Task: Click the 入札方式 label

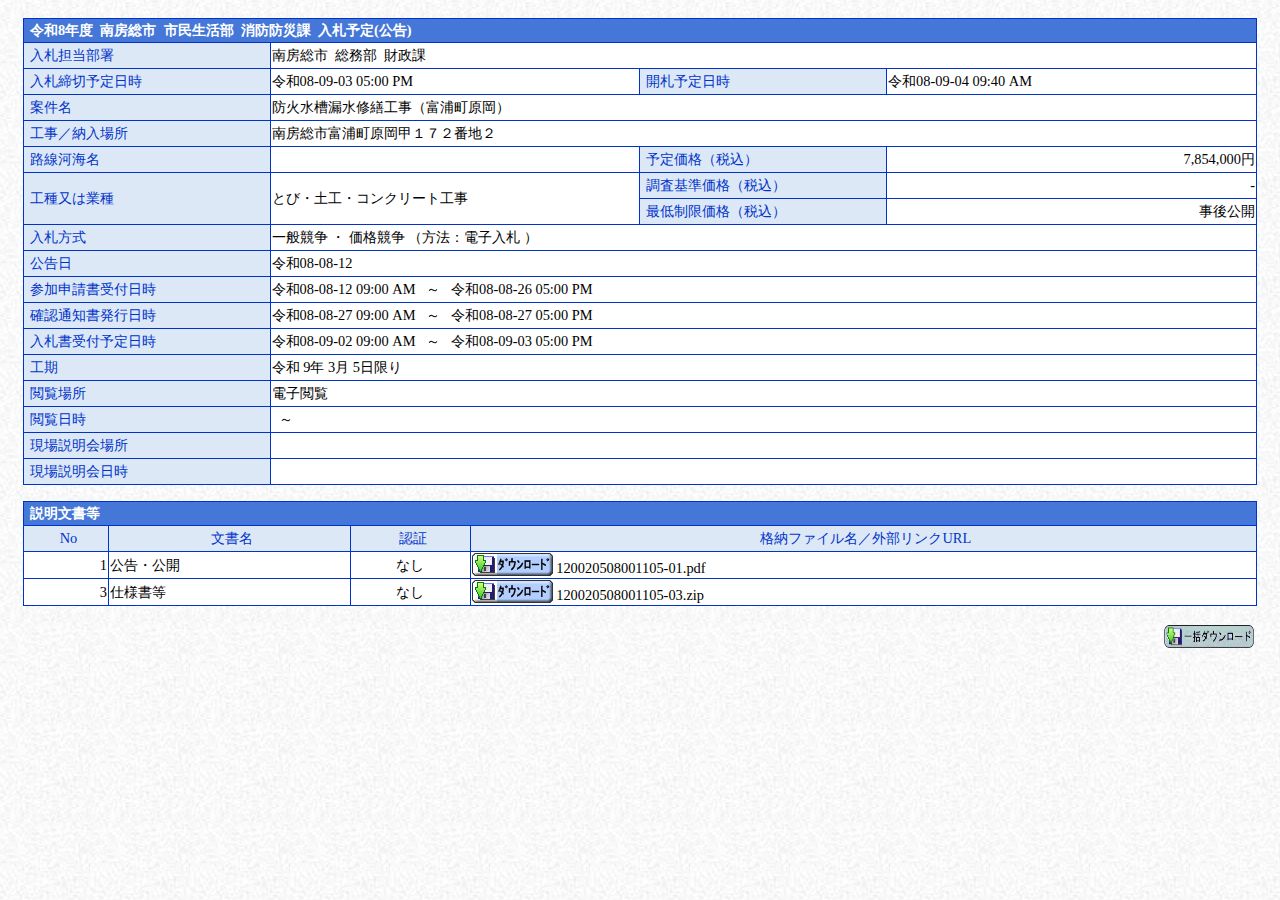Action: [x=58, y=238]
